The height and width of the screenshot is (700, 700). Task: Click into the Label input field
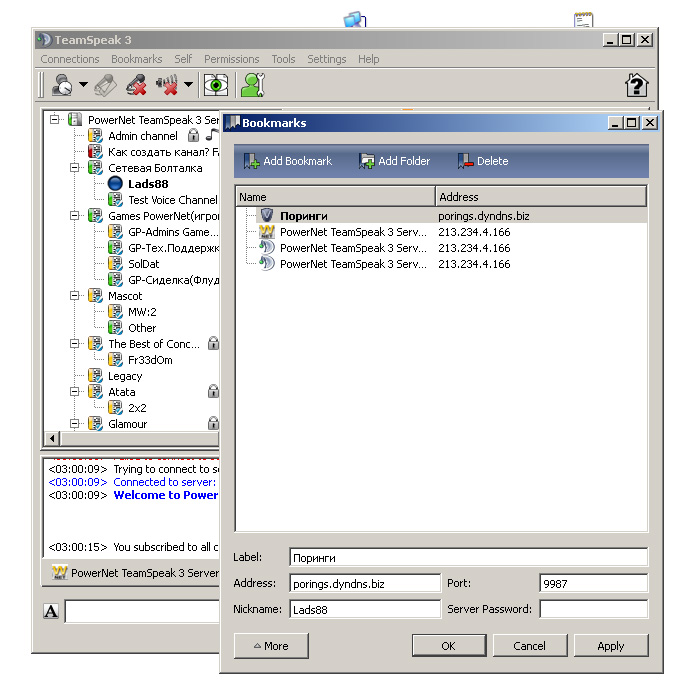[x=468, y=558]
